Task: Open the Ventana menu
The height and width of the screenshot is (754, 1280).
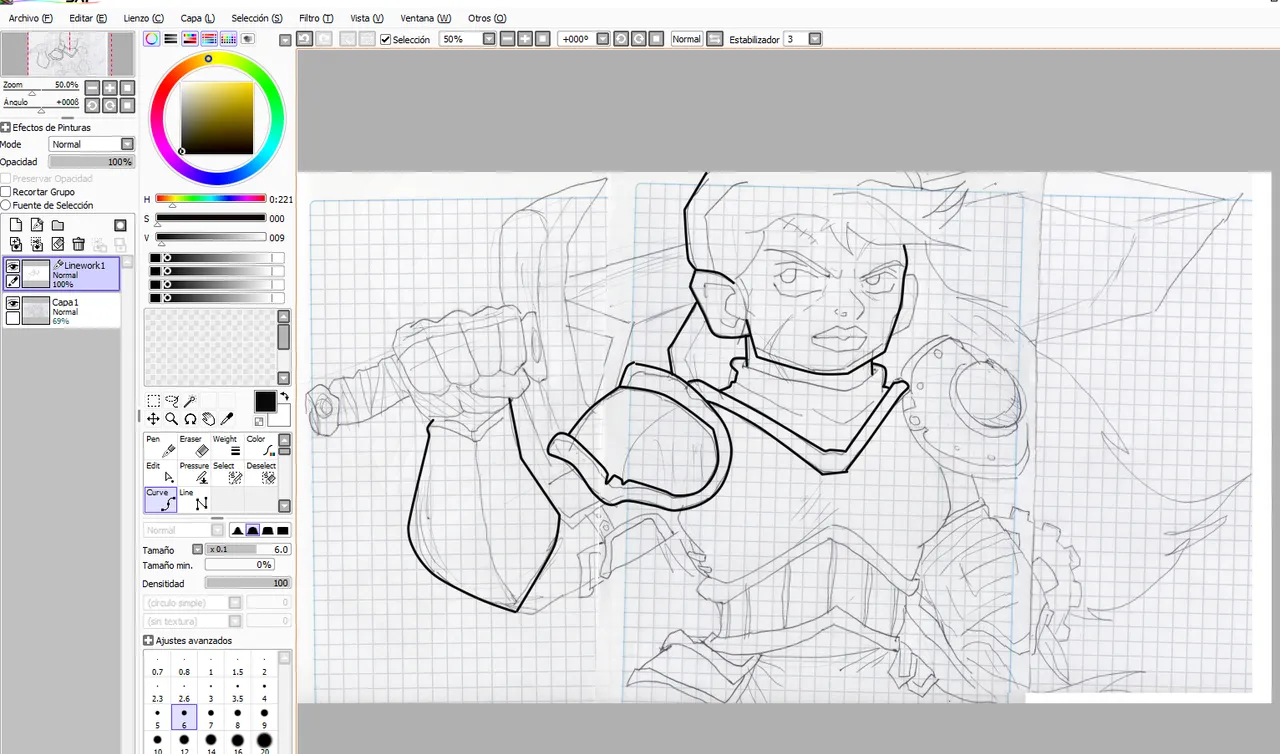Action: coord(425,18)
